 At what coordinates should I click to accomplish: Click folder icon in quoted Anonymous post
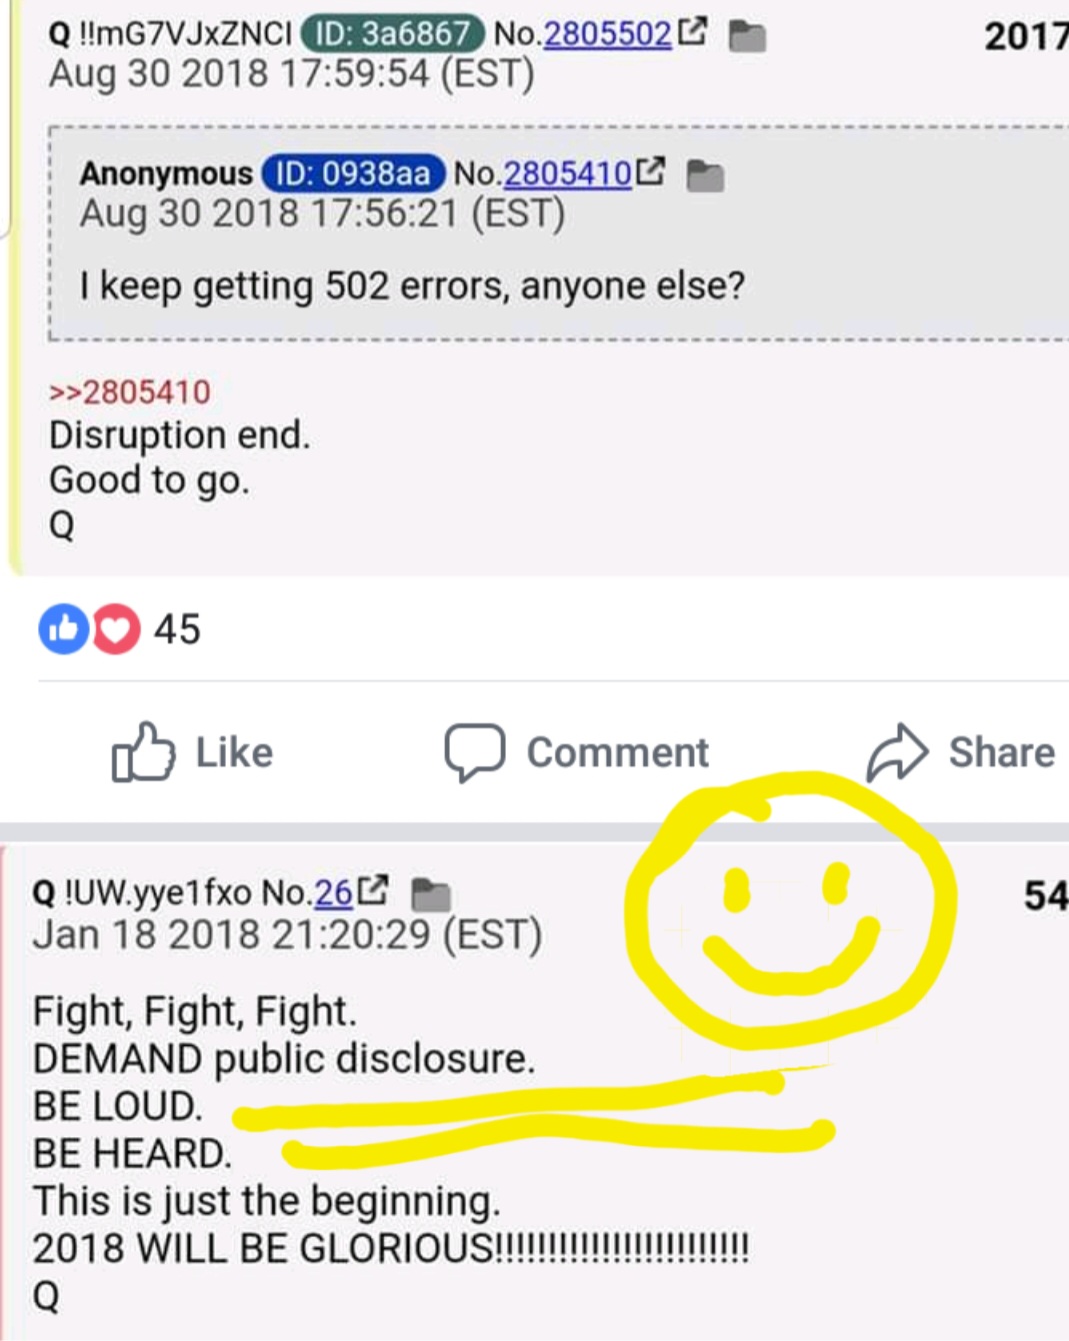(x=706, y=177)
